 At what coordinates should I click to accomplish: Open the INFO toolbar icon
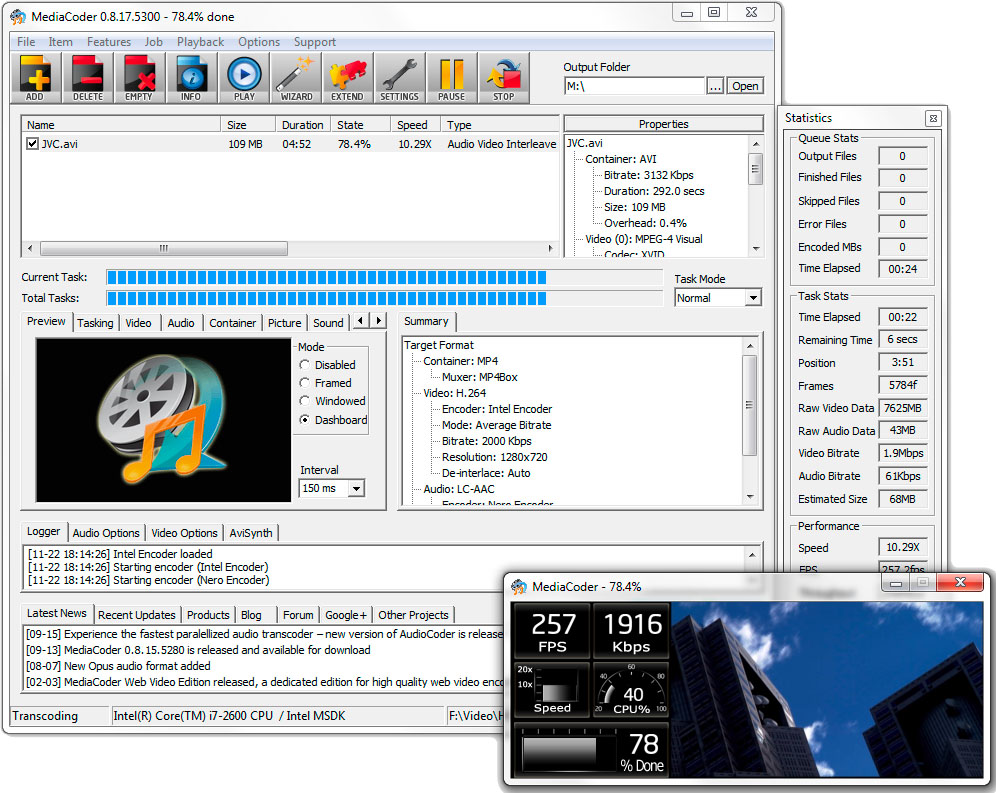point(191,77)
